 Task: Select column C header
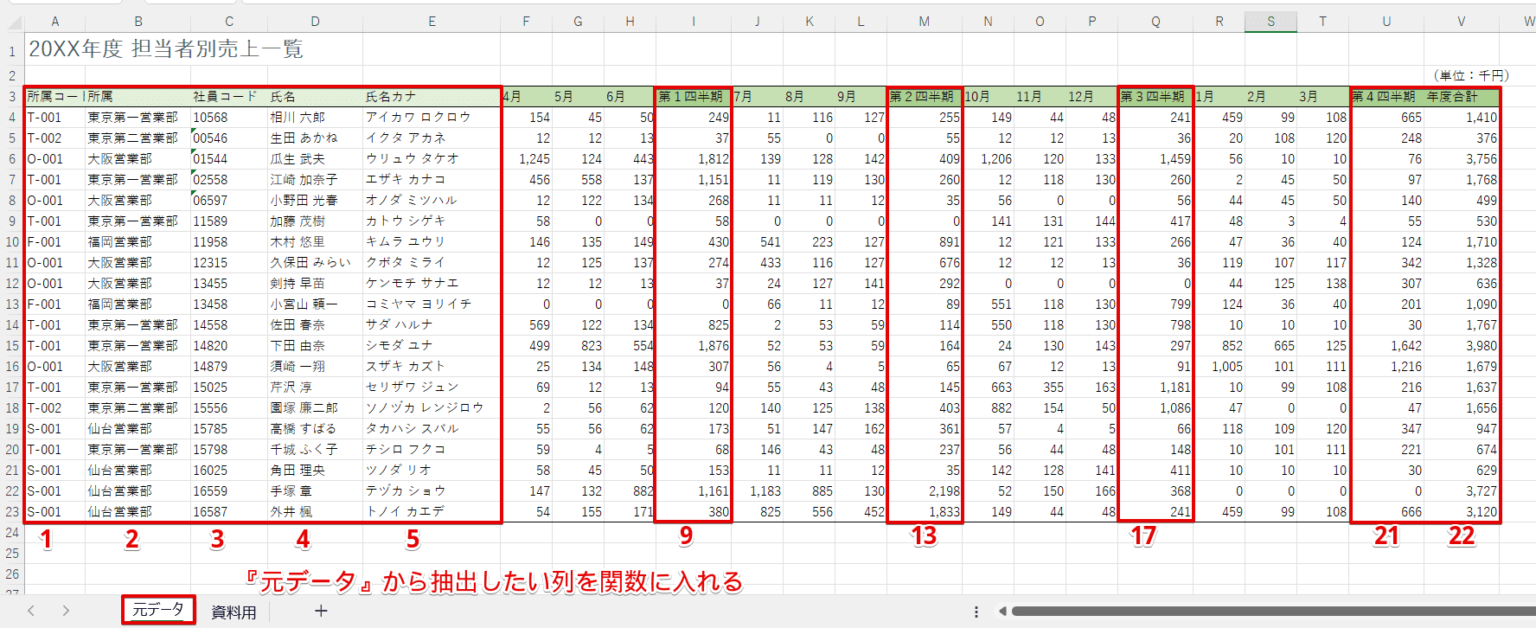pyautogui.click(x=229, y=21)
